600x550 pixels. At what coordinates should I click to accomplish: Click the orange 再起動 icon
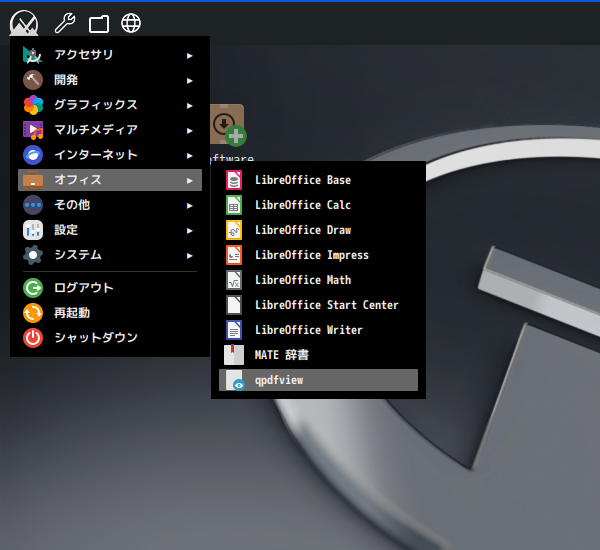tap(33, 313)
